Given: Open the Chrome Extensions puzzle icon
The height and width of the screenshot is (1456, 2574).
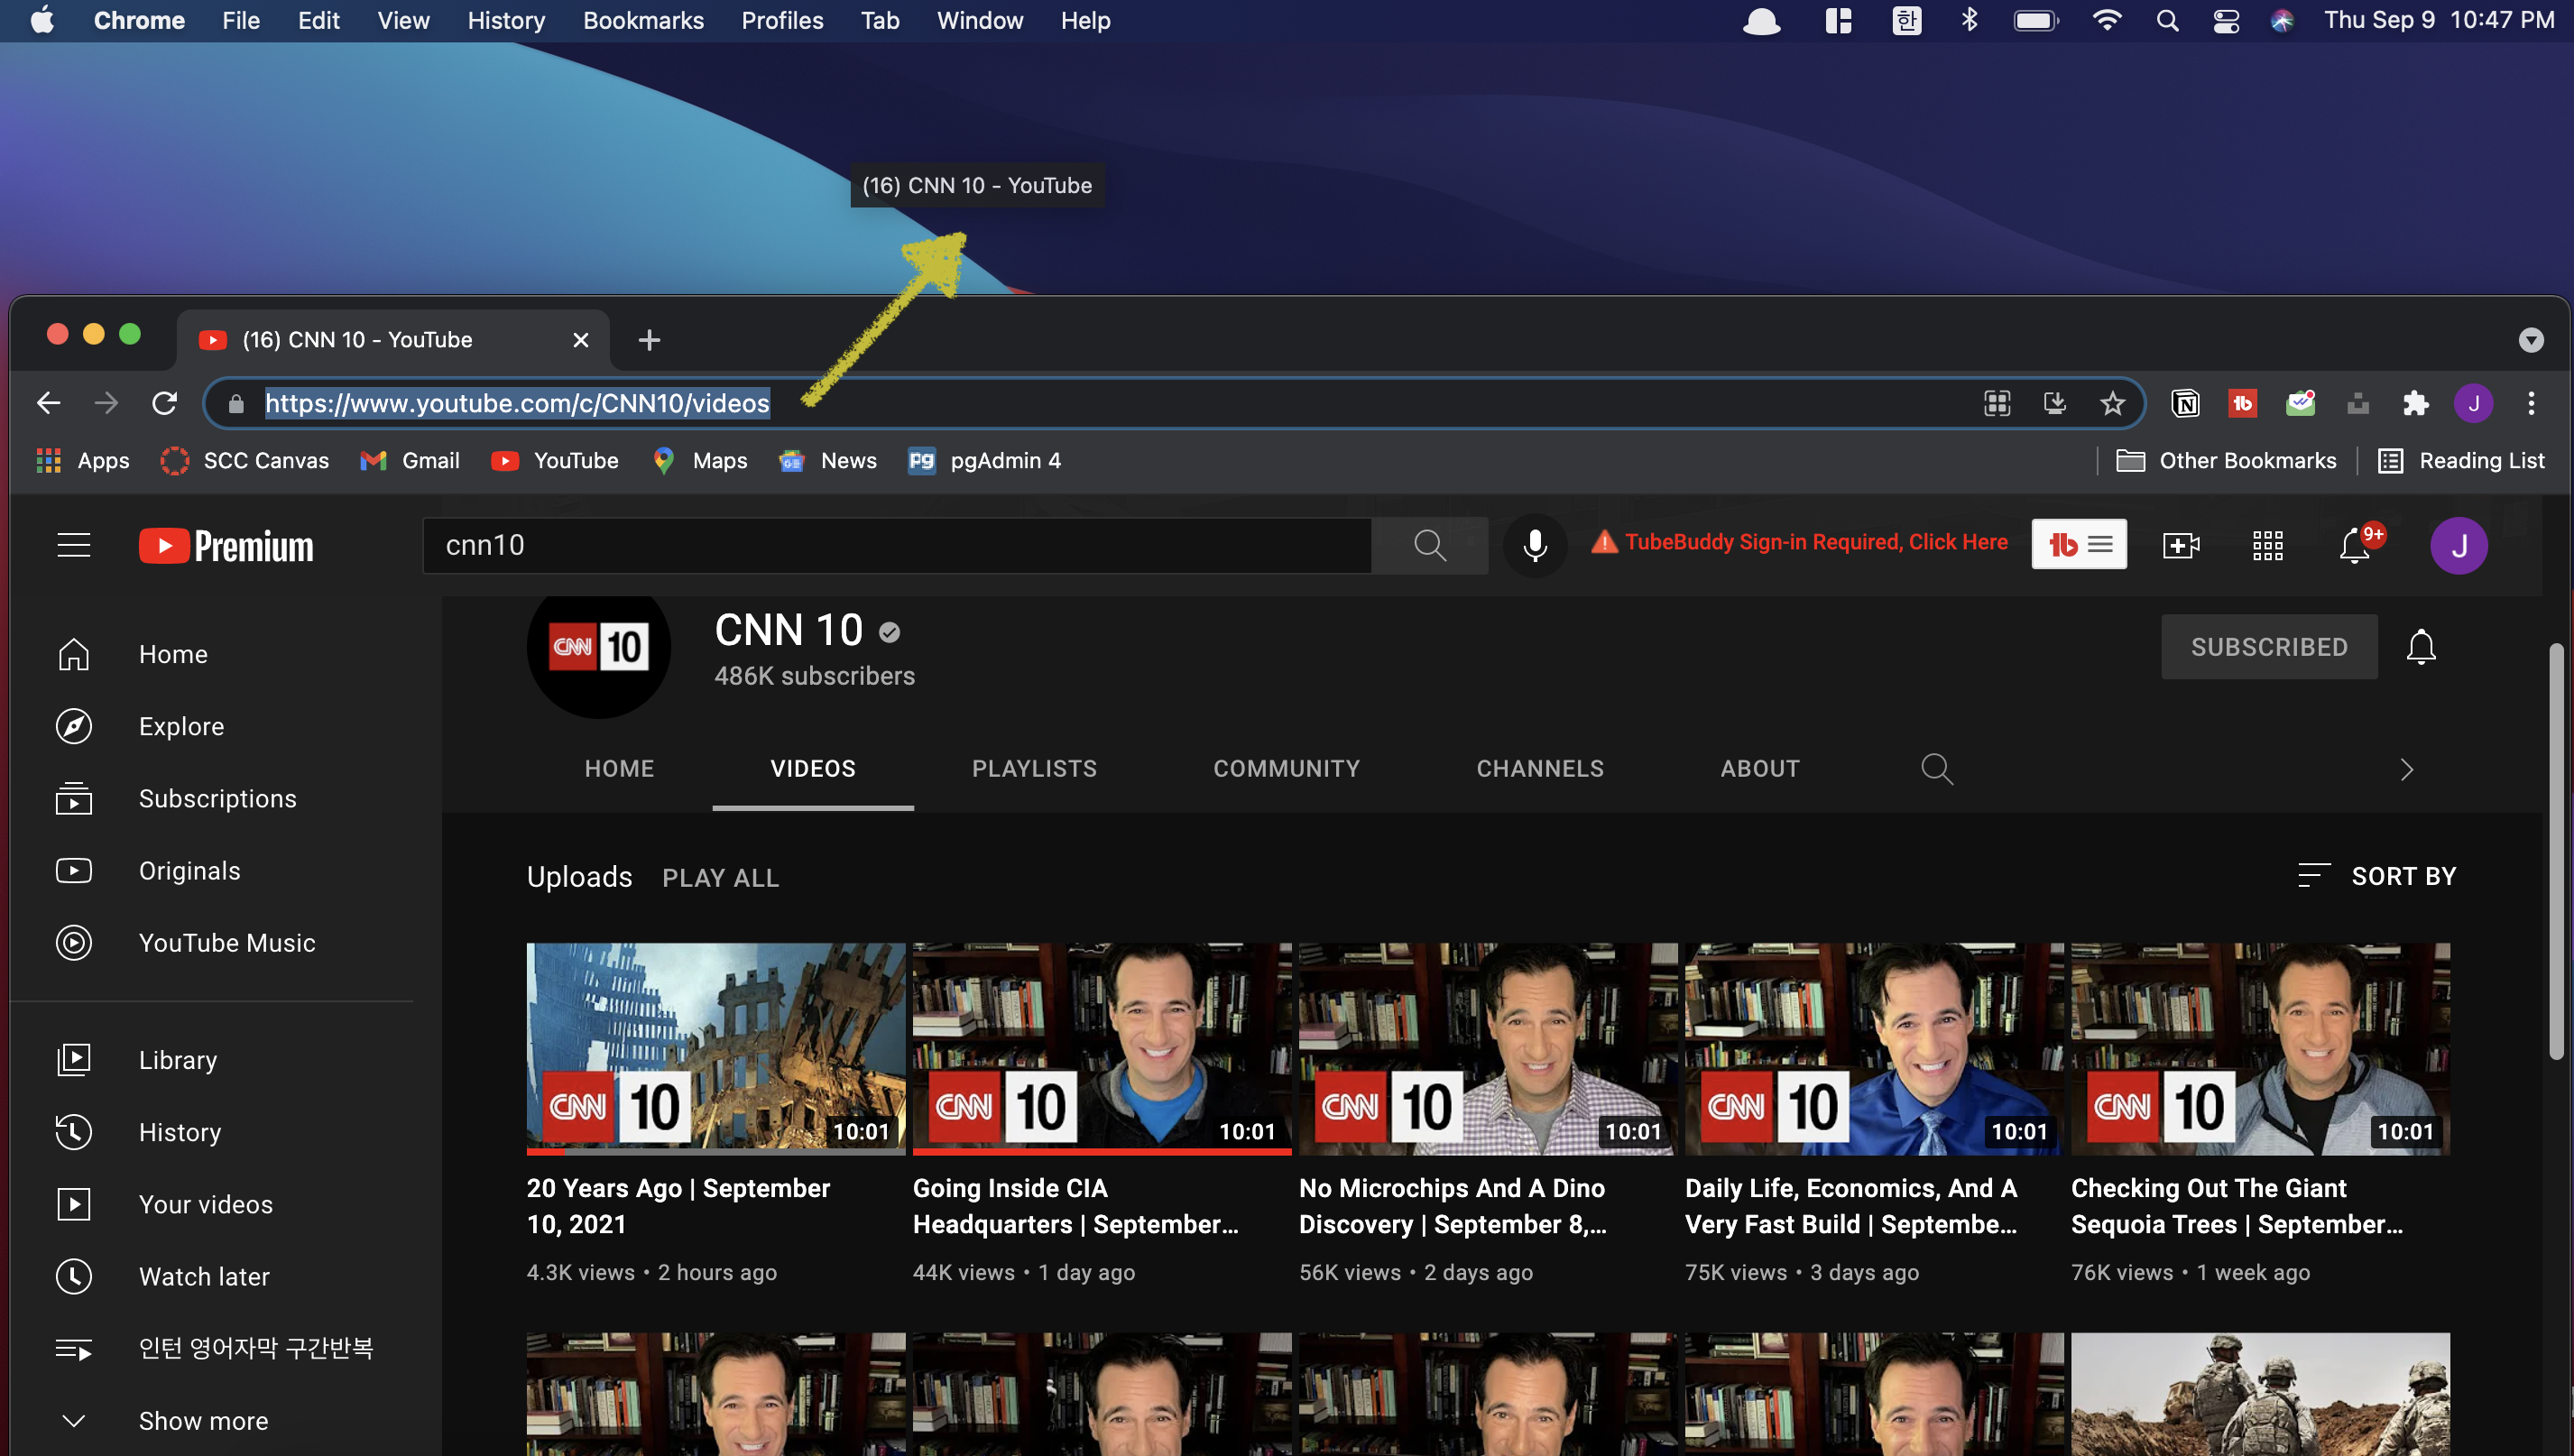Looking at the screenshot, I should tap(2416, 403).
